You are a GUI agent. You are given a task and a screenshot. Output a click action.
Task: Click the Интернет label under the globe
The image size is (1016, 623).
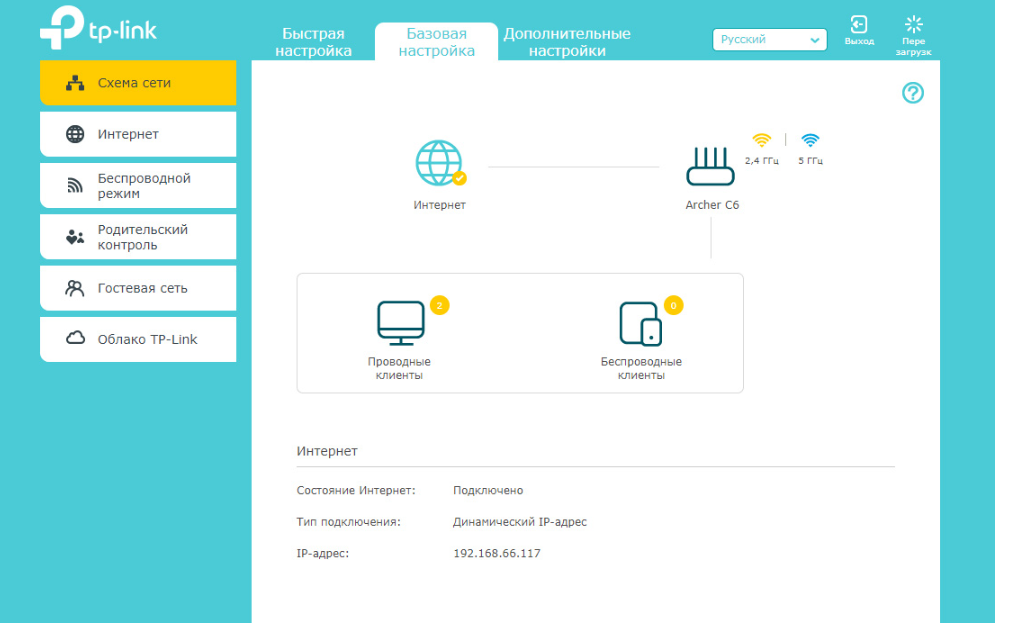[439, 205]
